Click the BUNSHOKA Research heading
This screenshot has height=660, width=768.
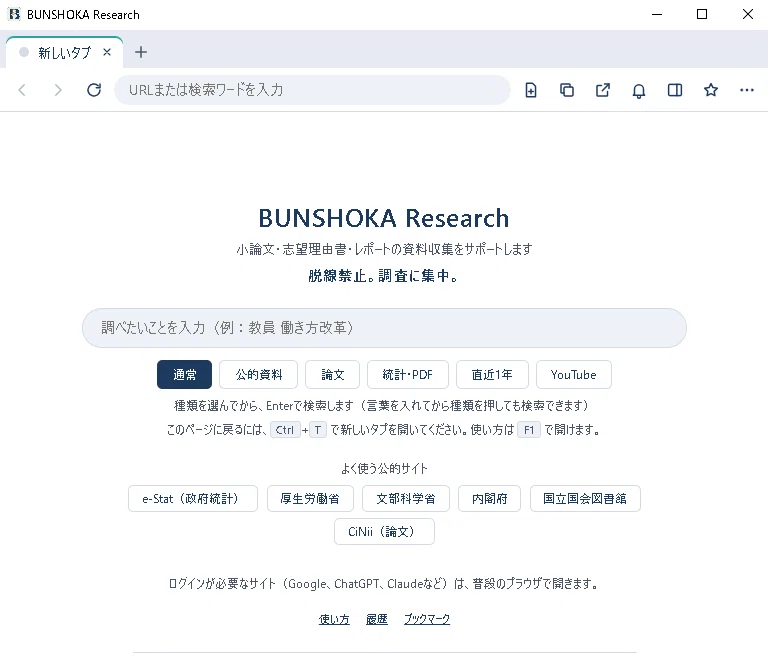(x=384, y=218)
